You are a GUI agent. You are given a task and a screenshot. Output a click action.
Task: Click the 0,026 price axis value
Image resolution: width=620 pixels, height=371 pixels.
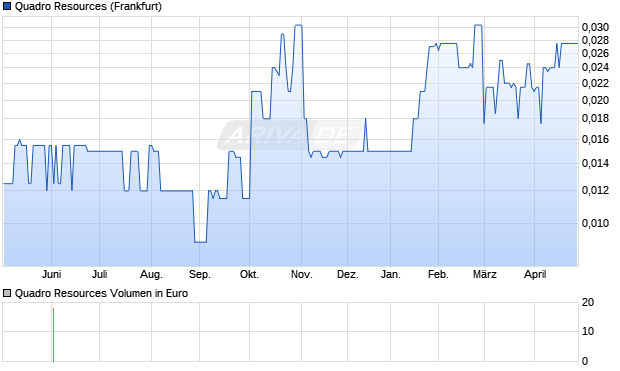point(595,53)
